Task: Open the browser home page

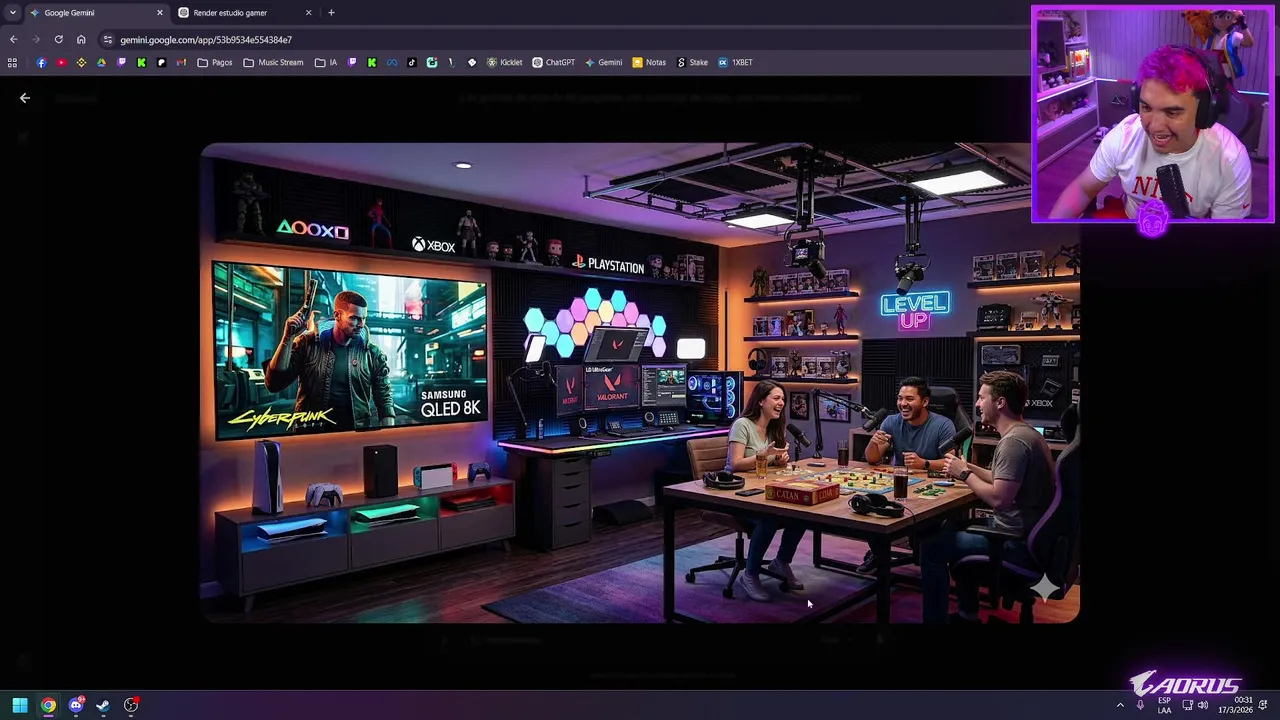Action: [x=81, y=40]
